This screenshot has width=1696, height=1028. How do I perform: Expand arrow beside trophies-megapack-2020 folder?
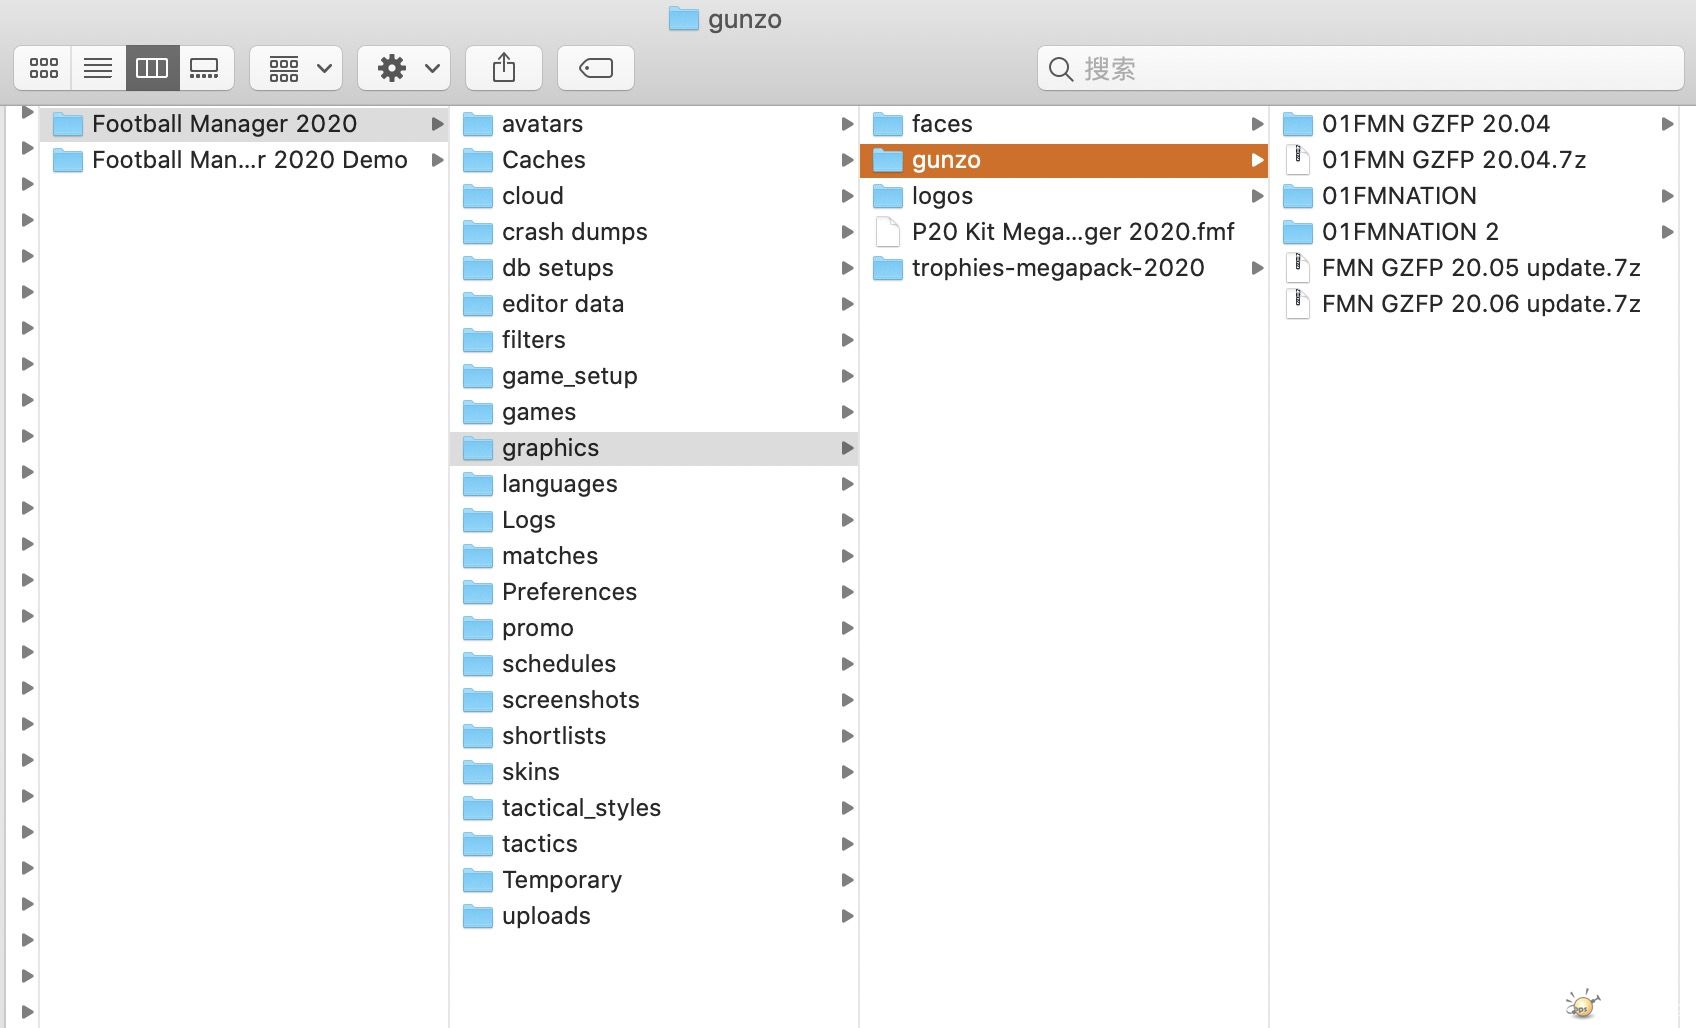click(x=1257, y=268)
